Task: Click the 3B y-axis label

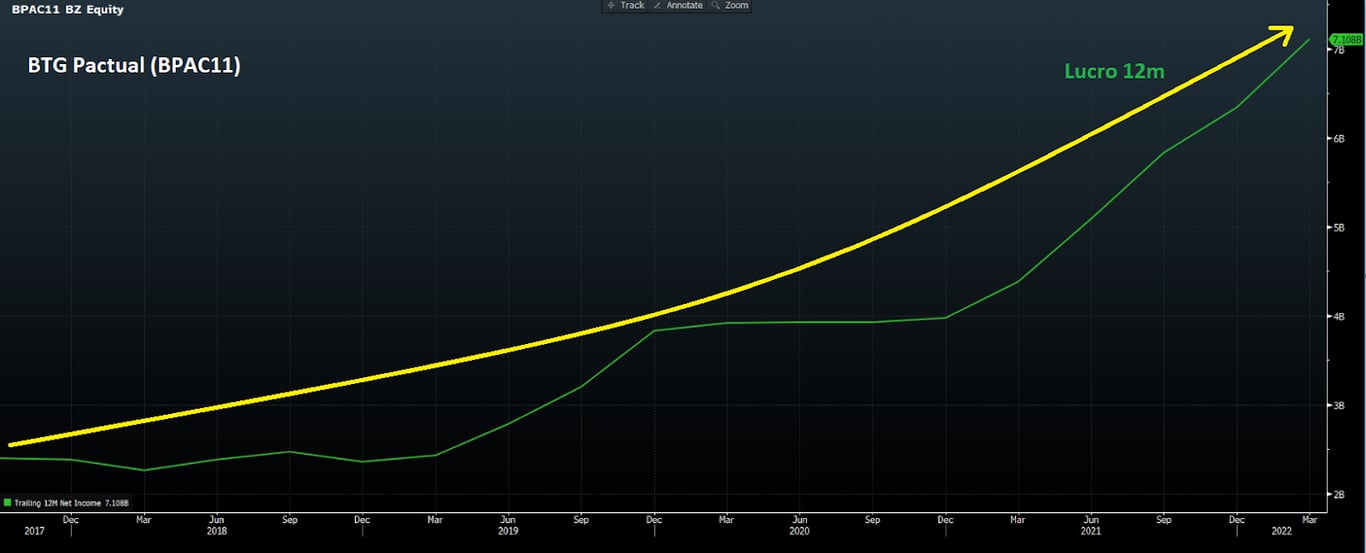Action: tap(1341, 405)
